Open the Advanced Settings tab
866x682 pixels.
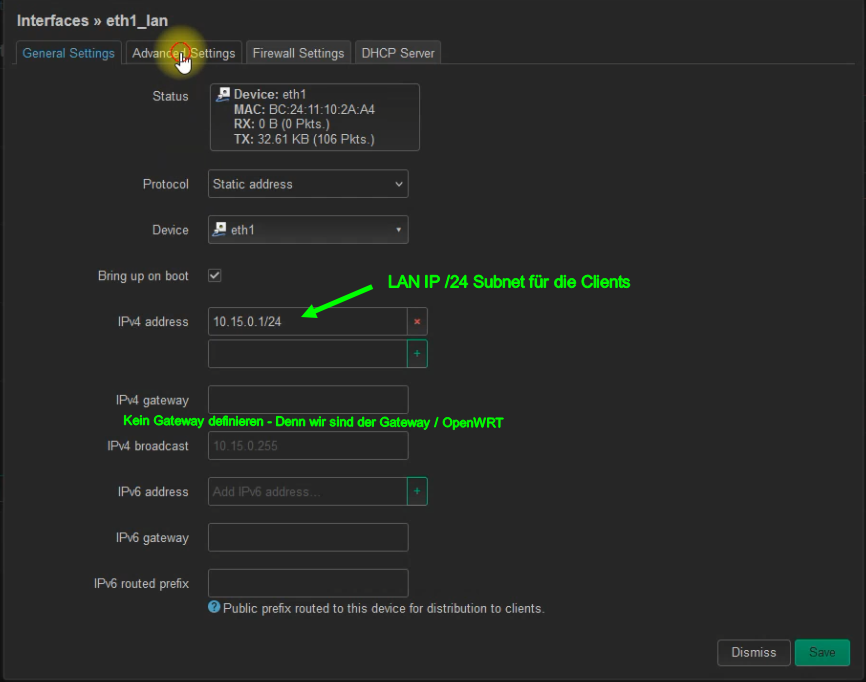point(184,53)
